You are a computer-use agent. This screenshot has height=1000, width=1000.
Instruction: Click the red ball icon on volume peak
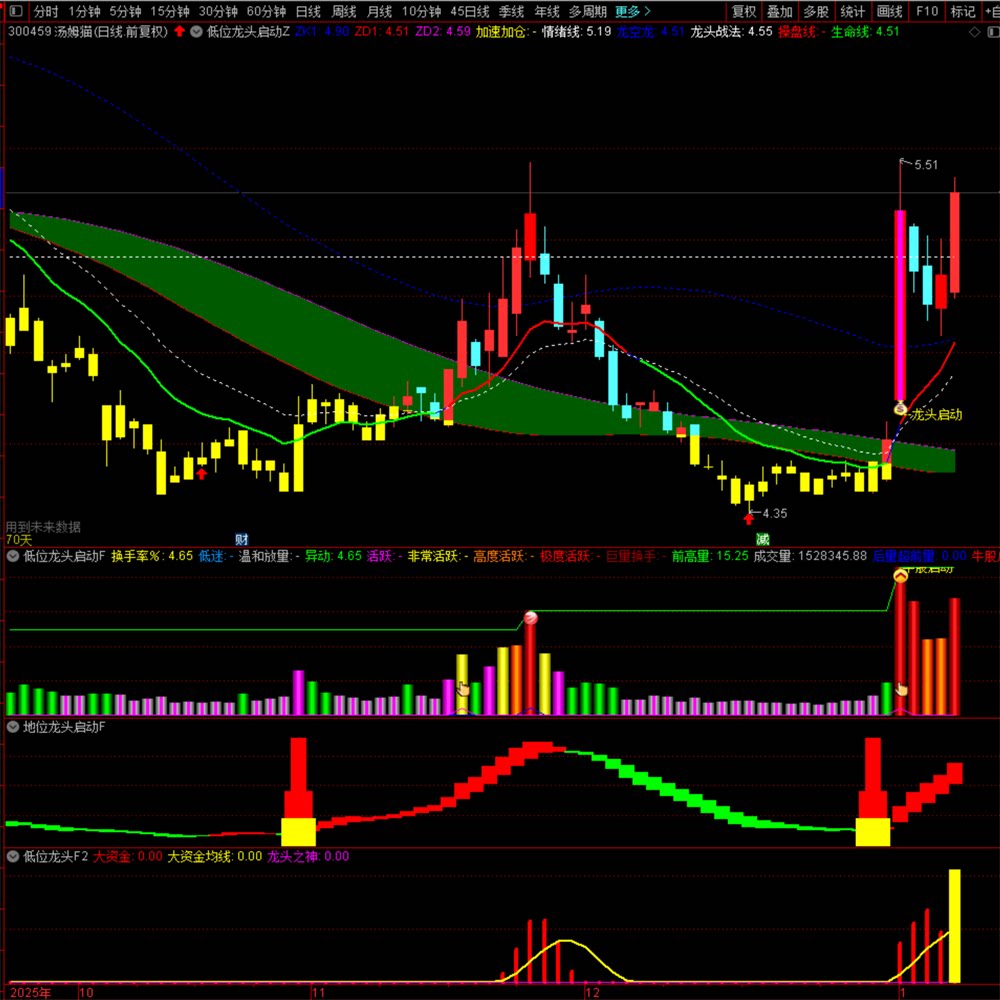coord(530,617)
